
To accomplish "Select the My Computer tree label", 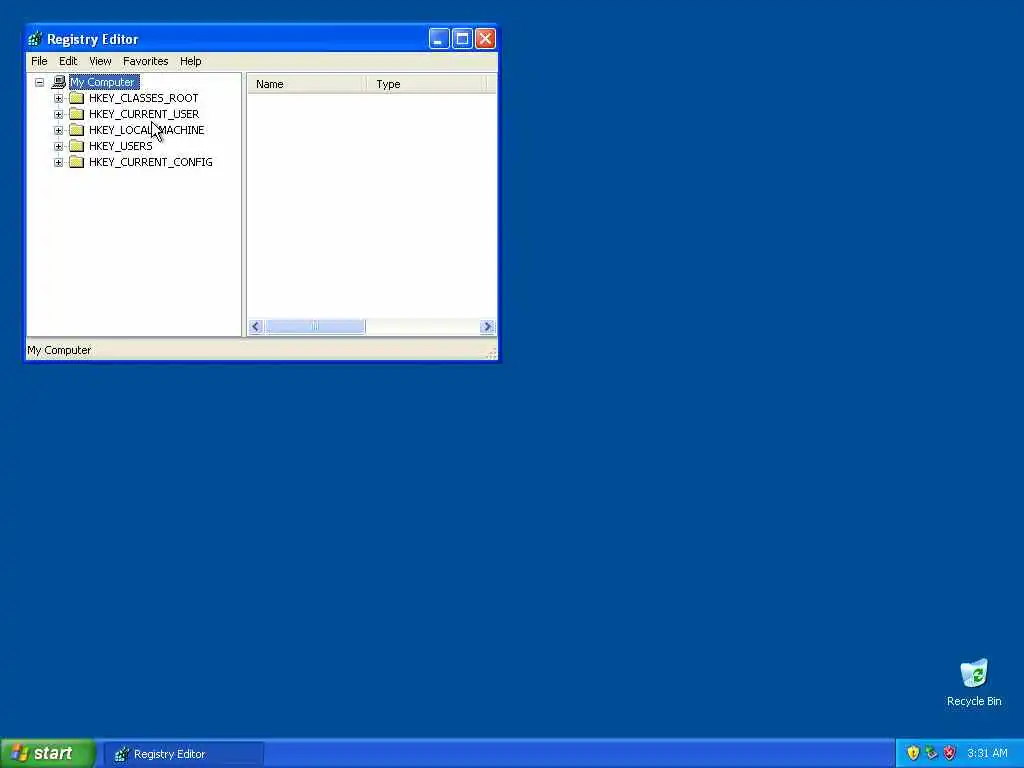I will point(104,82).
